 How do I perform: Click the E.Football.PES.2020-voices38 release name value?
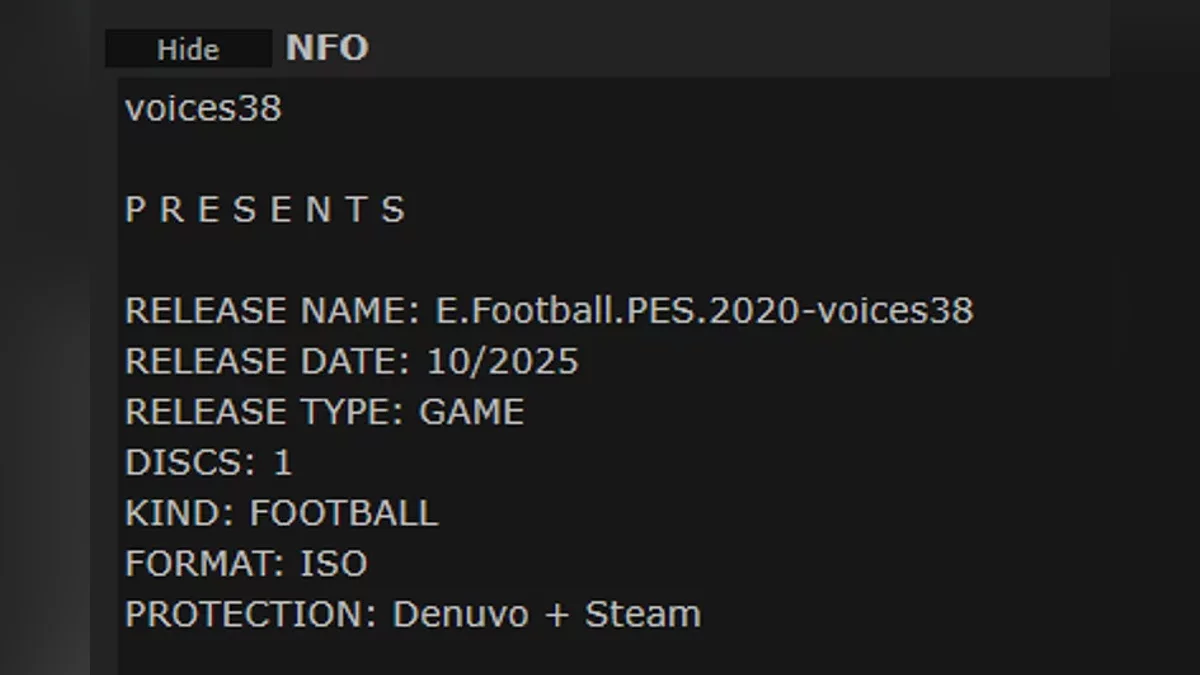click(704, 311)
